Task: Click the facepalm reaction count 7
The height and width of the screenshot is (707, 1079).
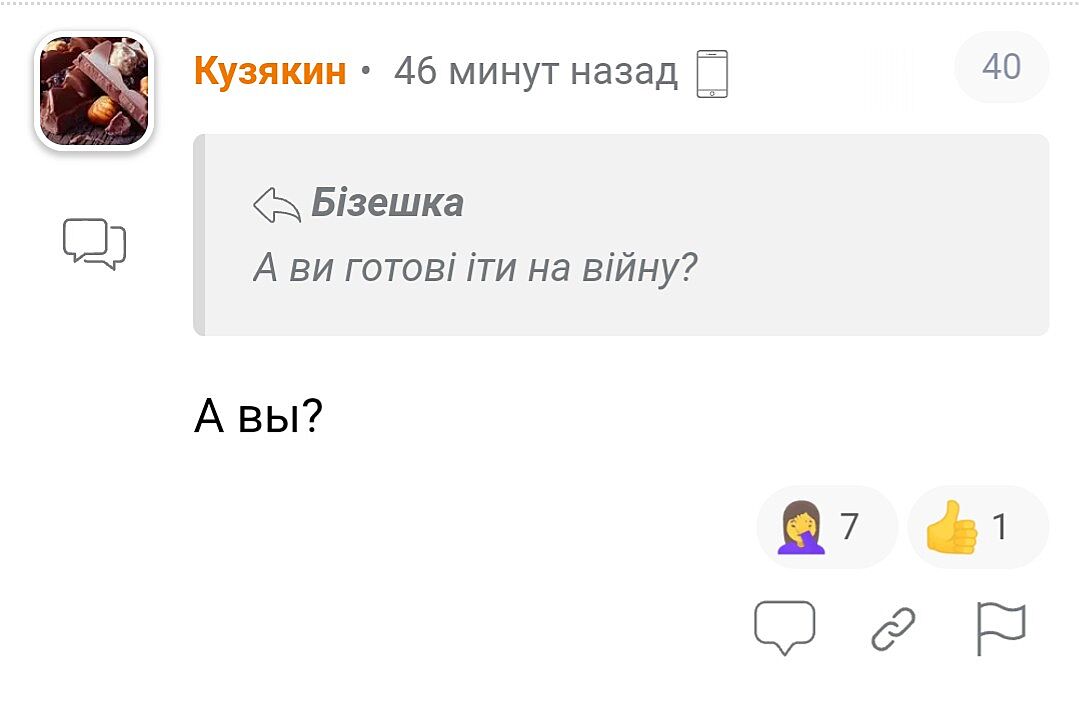Action: (849, 526)
